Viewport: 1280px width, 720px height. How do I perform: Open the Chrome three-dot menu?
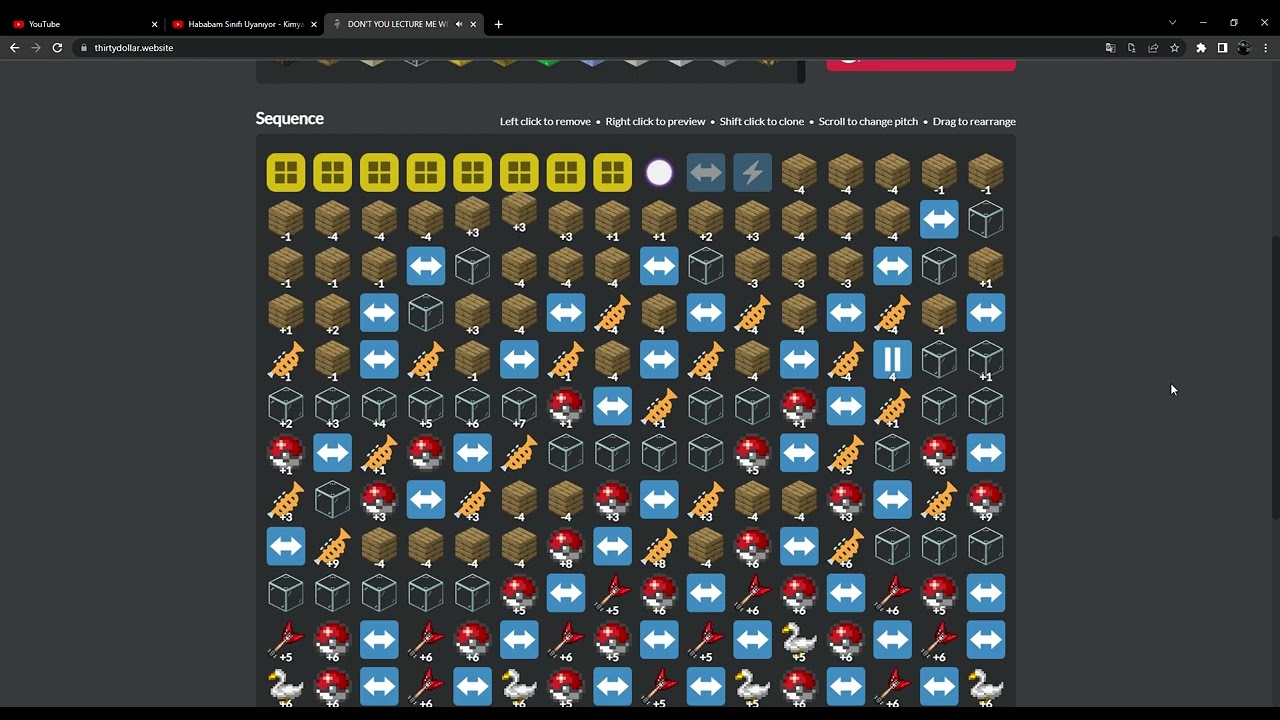(x=1266, y=48)
